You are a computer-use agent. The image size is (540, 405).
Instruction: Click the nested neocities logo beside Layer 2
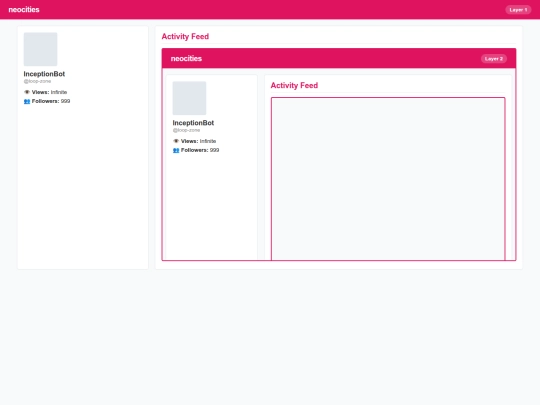click(186, 59)
